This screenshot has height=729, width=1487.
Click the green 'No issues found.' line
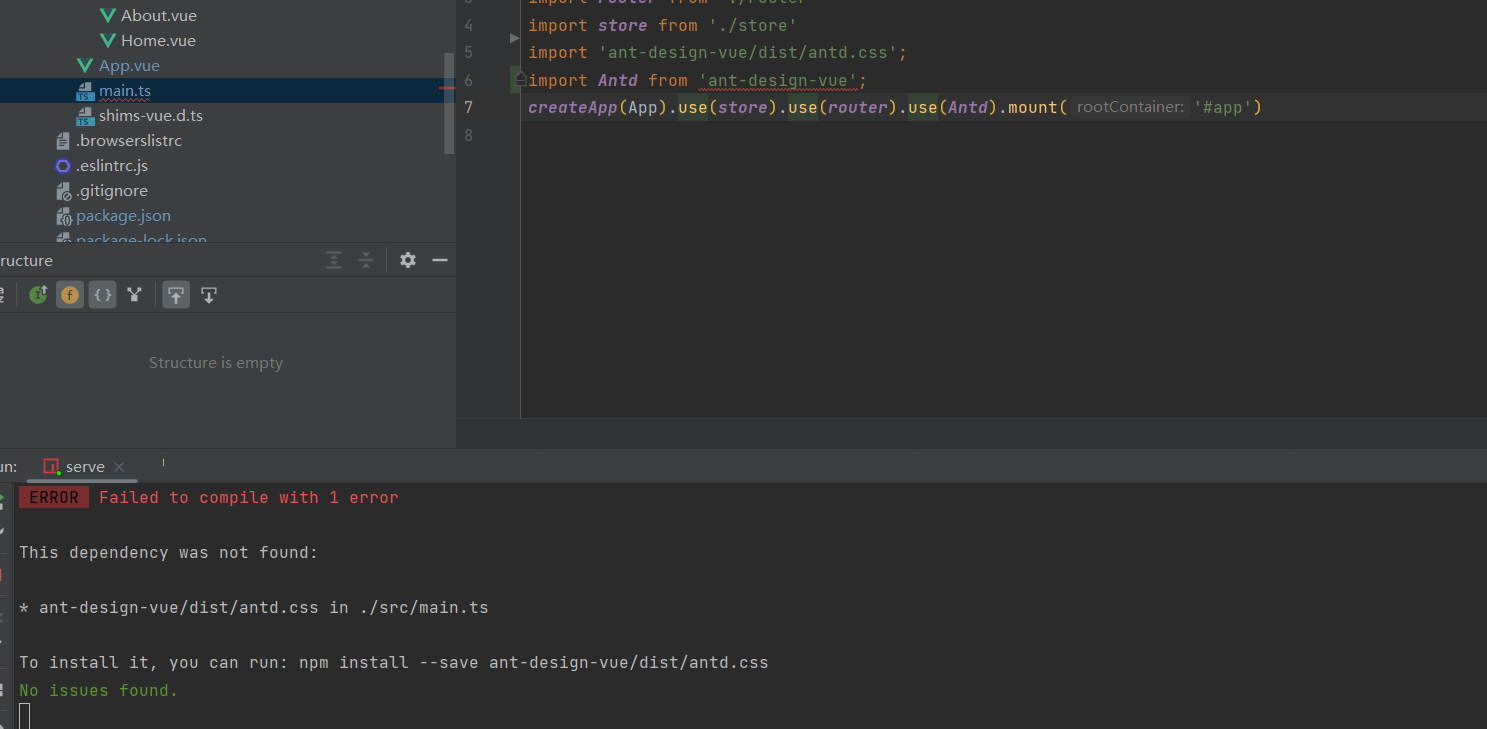click(x=98, y=690)
